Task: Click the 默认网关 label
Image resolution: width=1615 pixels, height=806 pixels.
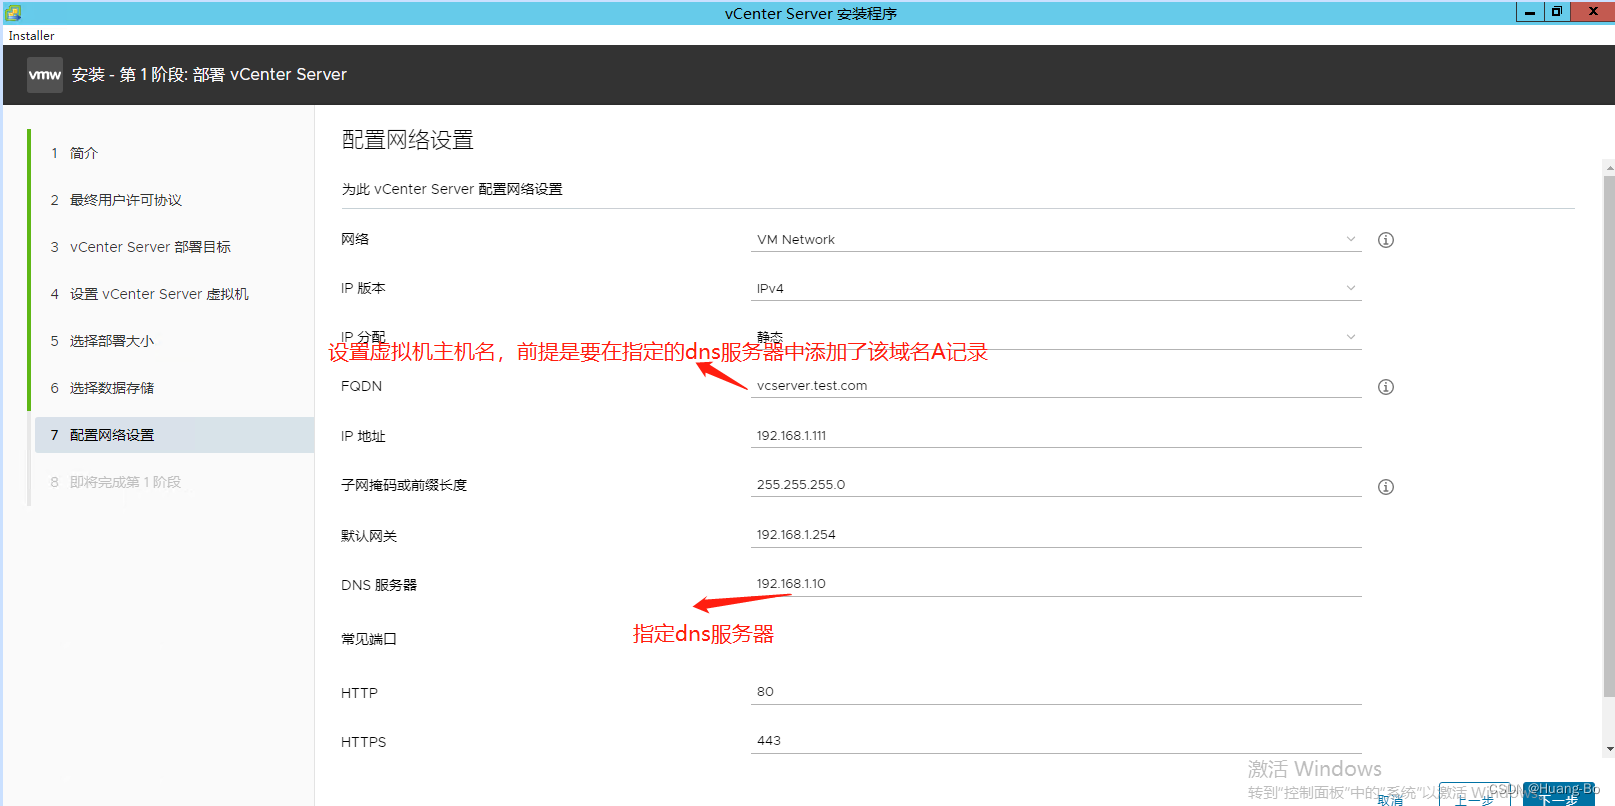Action: (x=369, y=536)
